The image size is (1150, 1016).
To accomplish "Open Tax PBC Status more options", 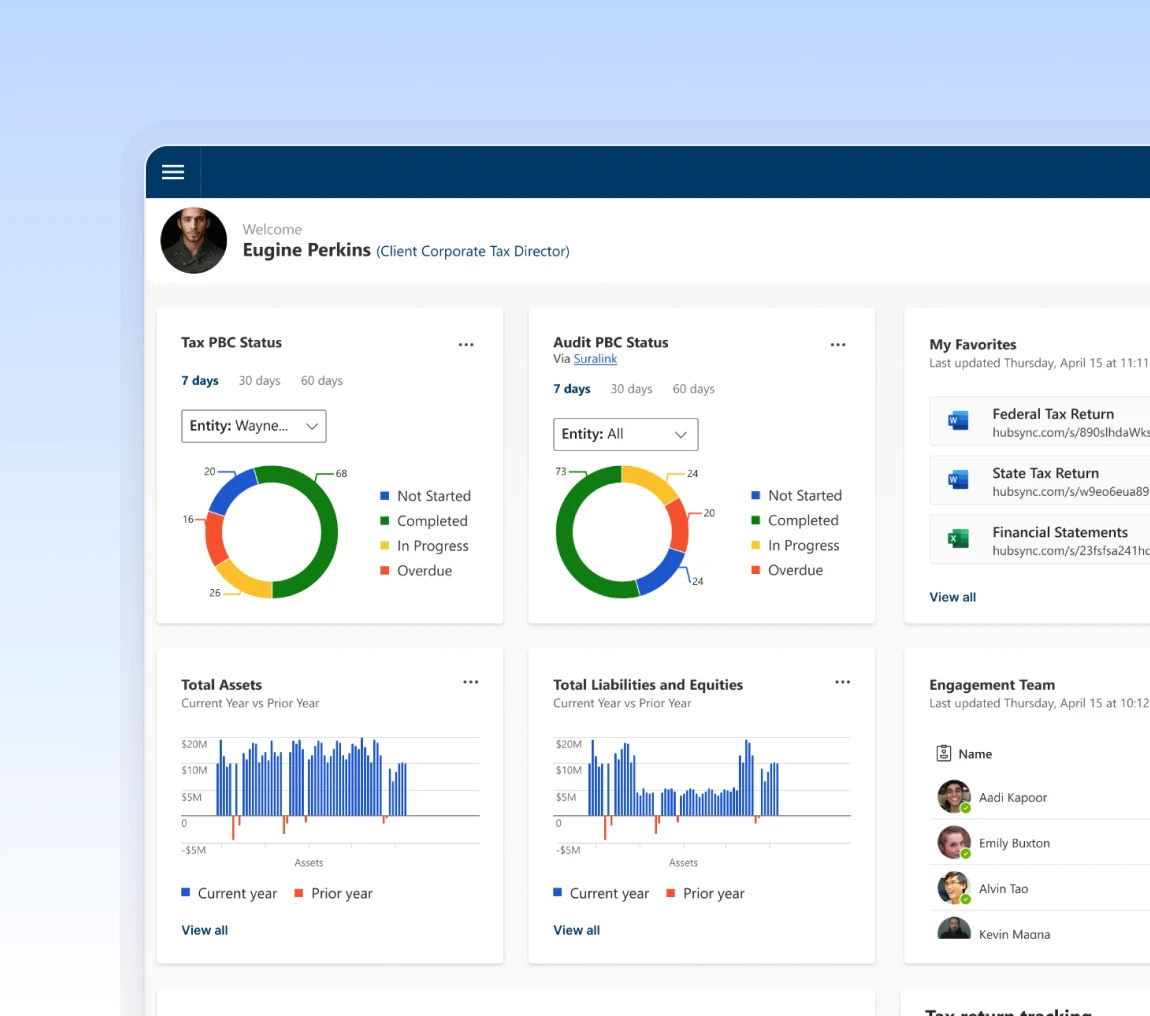I will [x=466, y=345].
